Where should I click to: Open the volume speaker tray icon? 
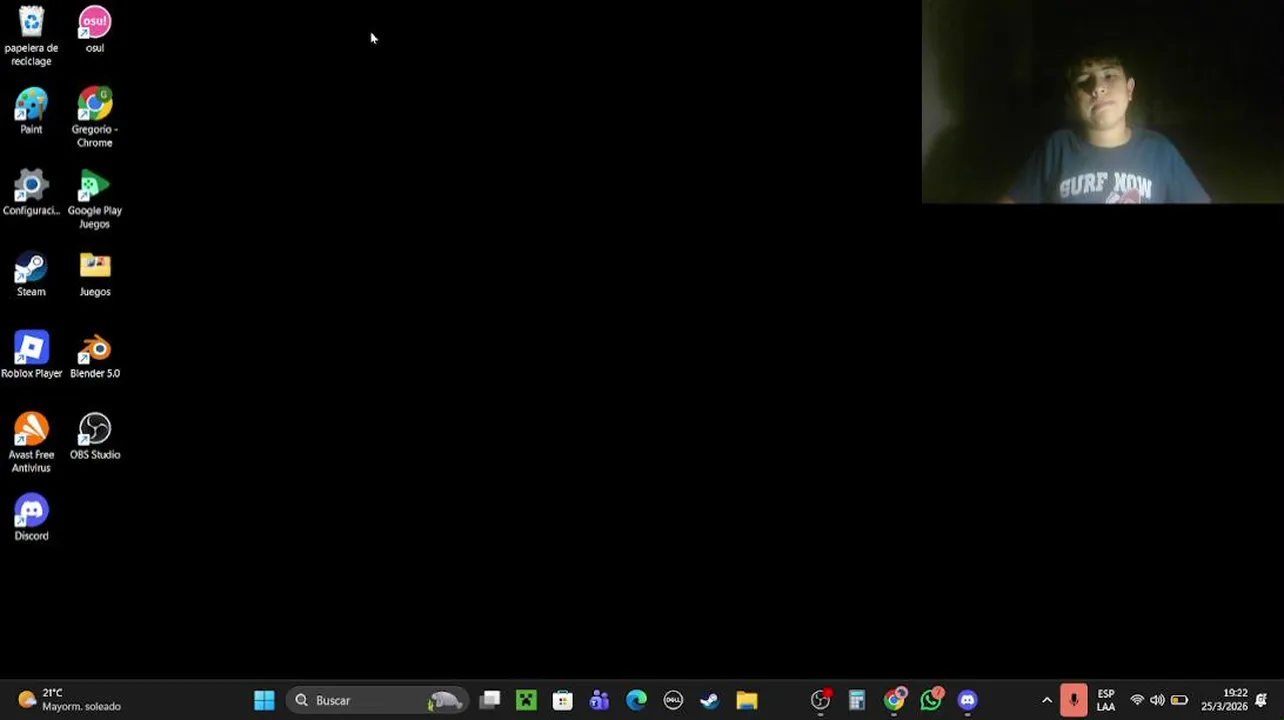point(1157,700)
